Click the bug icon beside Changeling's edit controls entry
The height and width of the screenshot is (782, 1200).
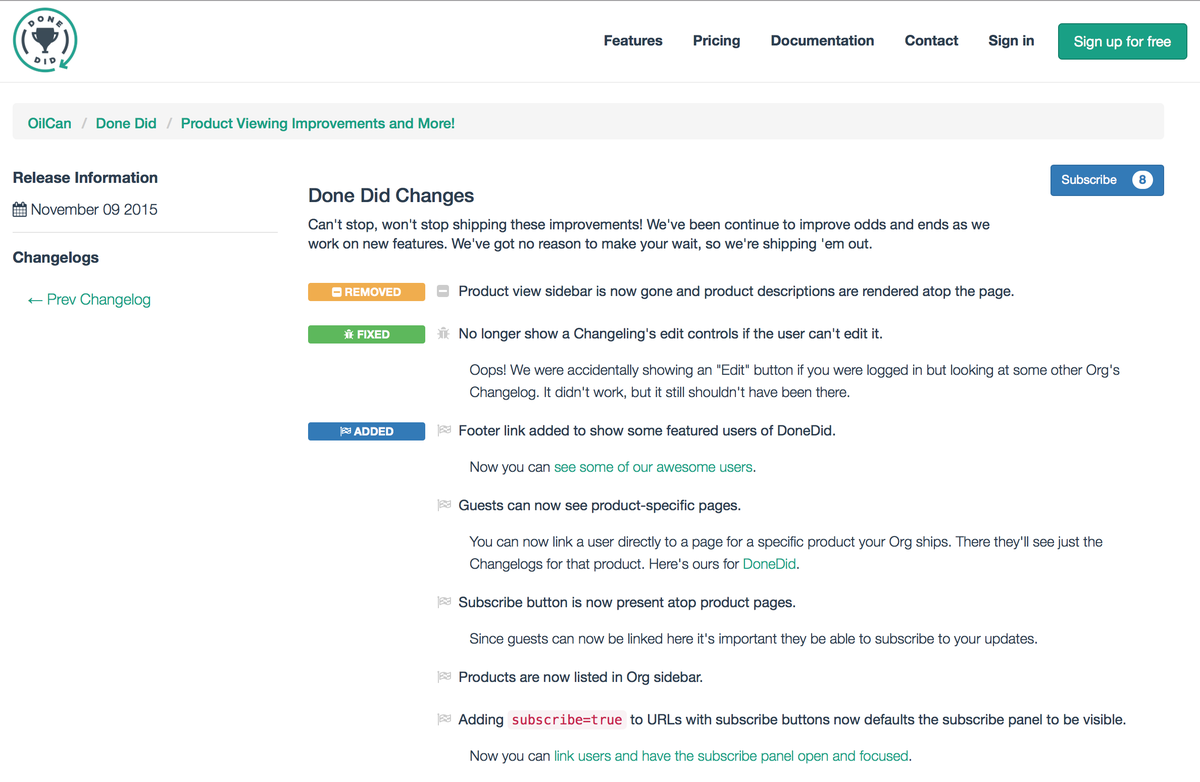[444, 334]
